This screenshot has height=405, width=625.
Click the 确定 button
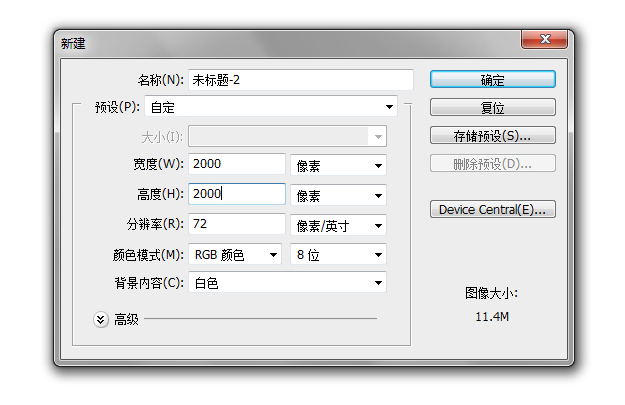click(493, 79)
